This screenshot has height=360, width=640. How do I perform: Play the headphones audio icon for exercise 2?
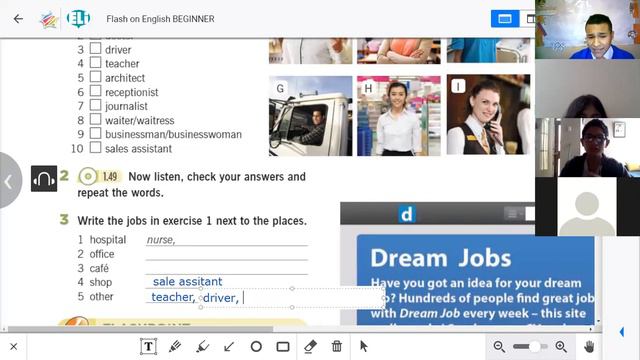tap(44, 179)
